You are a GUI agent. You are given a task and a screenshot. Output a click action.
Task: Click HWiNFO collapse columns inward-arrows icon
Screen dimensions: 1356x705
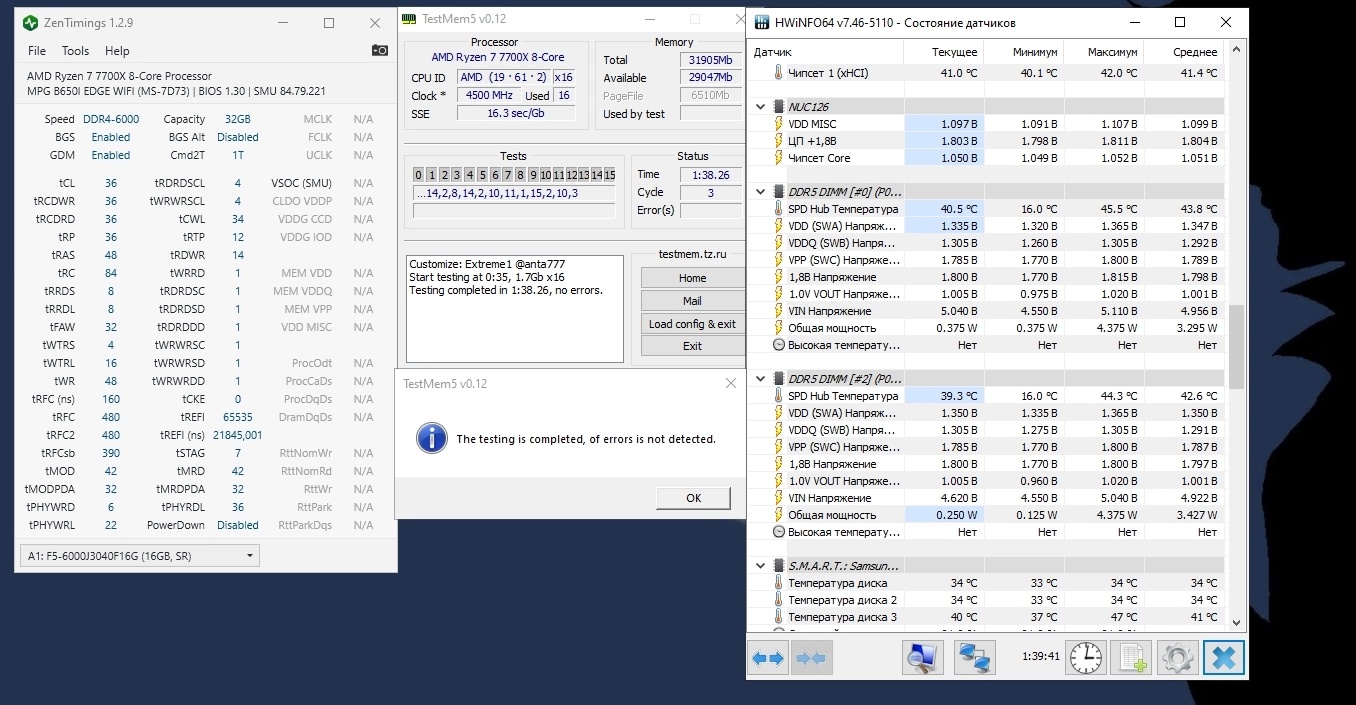click(x=811, y=658)
